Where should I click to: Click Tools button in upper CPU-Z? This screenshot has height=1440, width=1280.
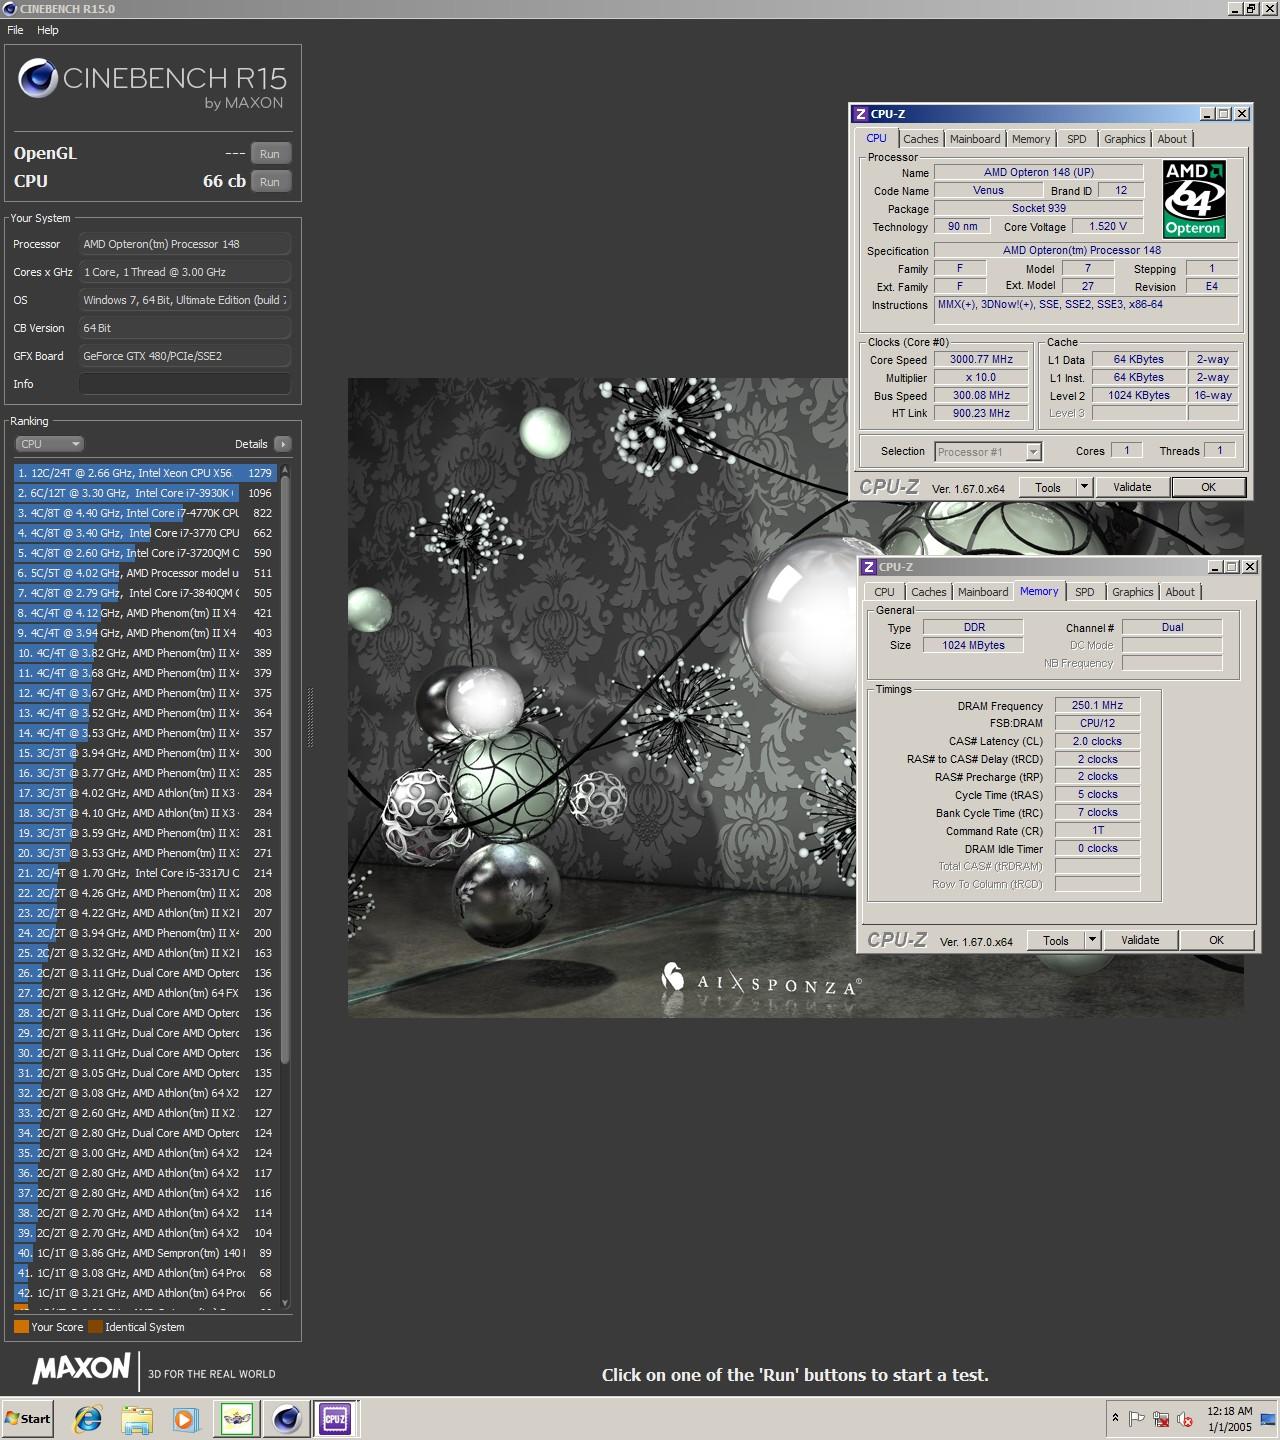point(1047,487)
